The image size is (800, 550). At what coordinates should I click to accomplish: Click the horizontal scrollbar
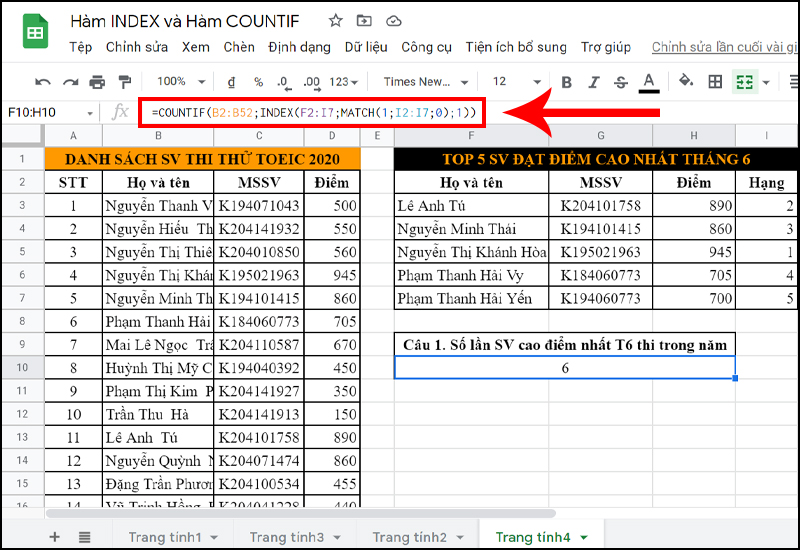(x=301, y=513)
